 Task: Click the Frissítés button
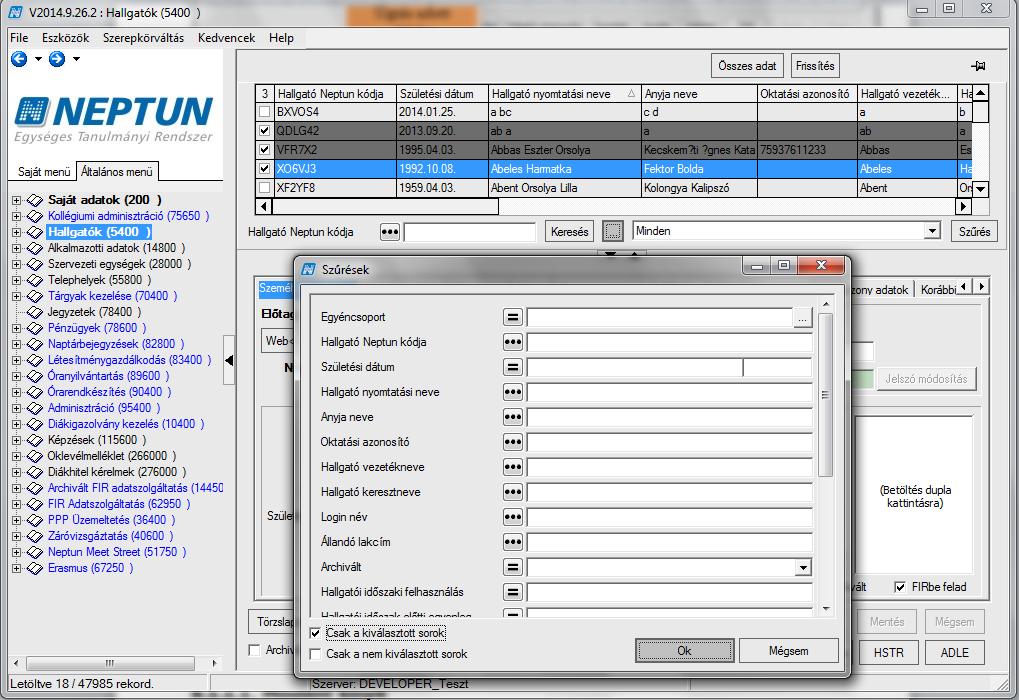click(815, 66)
